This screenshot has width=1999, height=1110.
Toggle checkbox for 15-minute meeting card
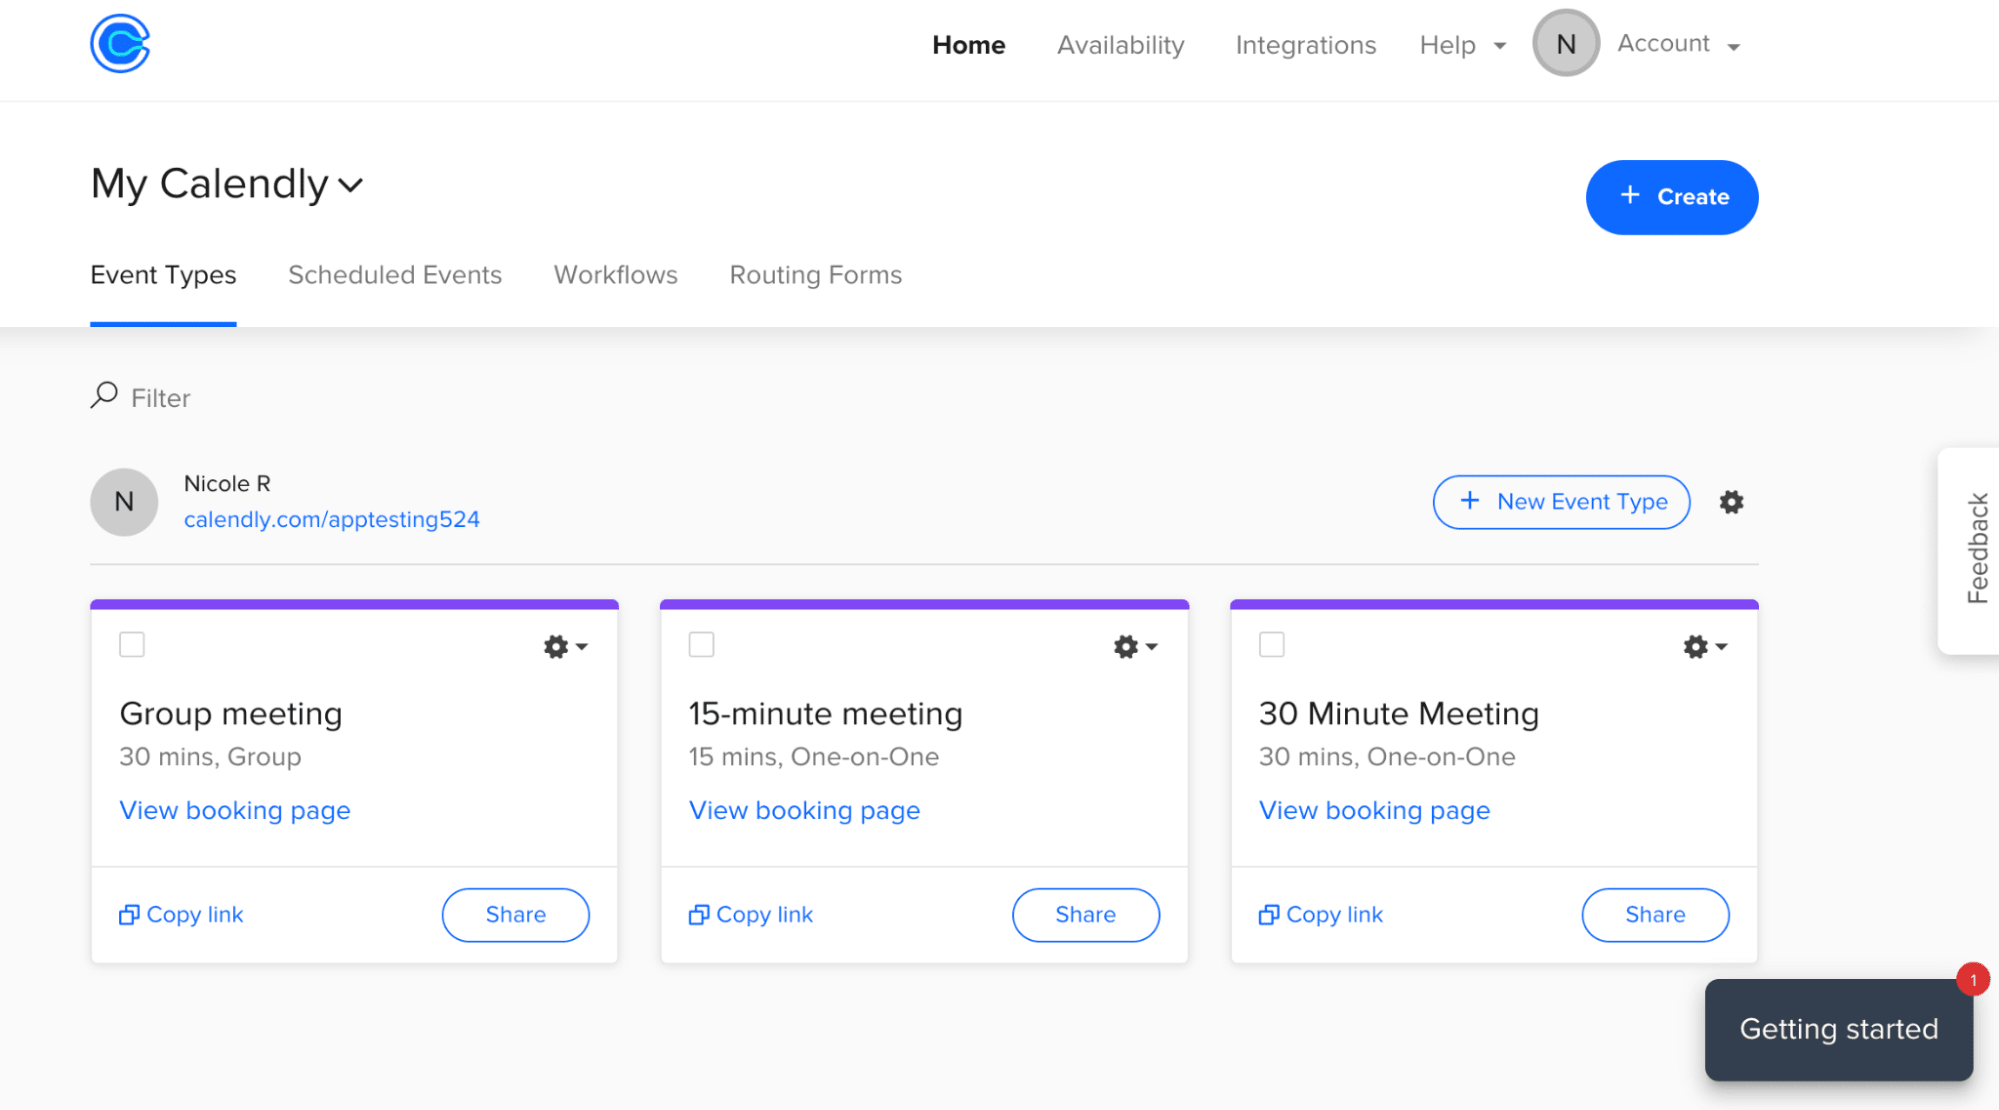tap(702, 644)
